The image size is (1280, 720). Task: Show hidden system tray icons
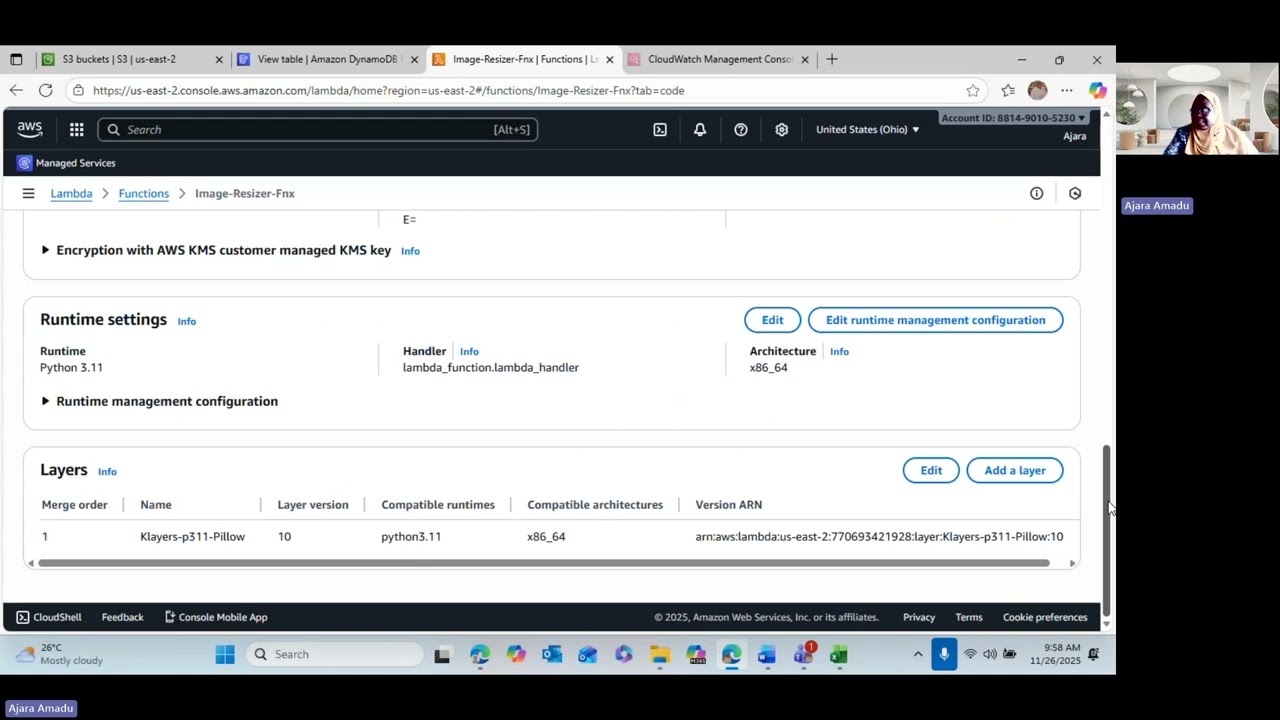click(917, 654)
